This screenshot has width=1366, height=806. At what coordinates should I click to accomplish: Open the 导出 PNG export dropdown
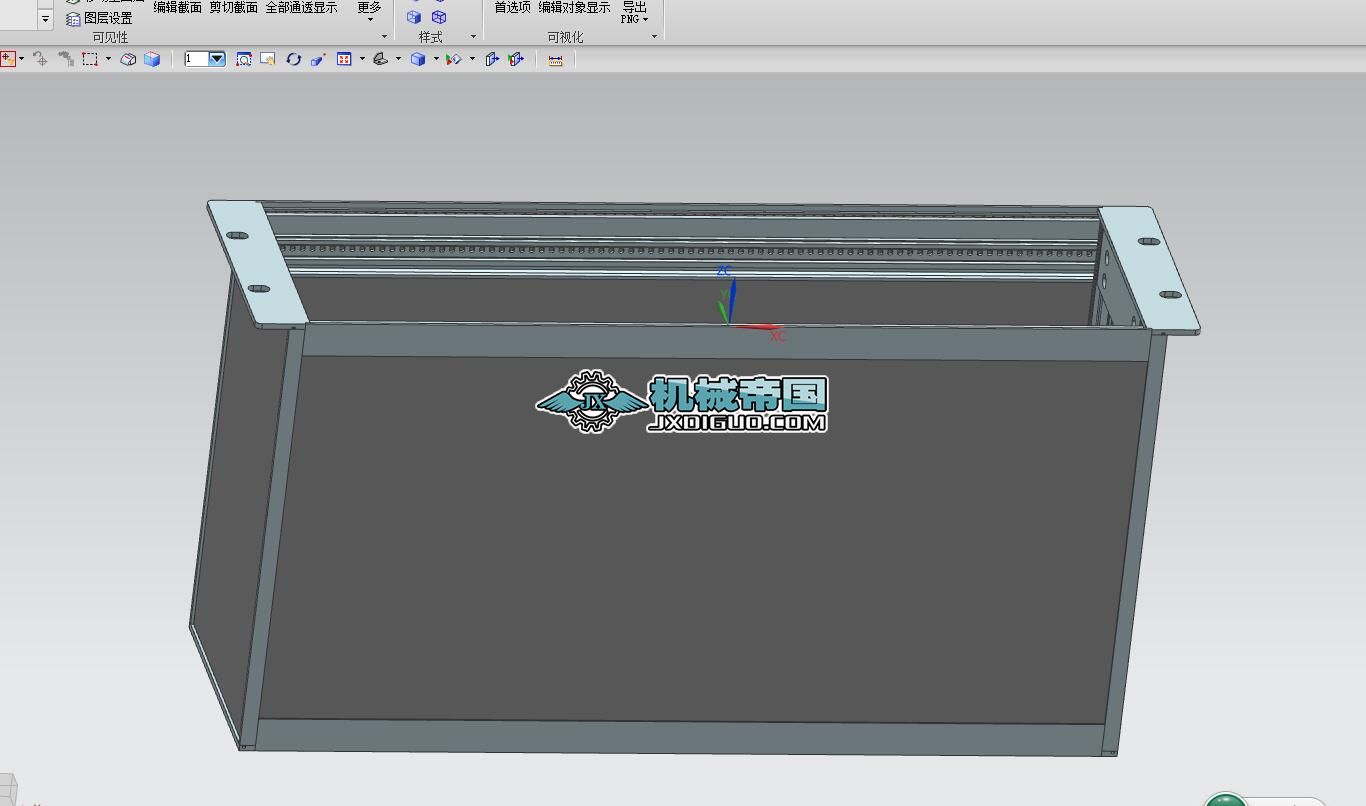[x=634, y=12]
